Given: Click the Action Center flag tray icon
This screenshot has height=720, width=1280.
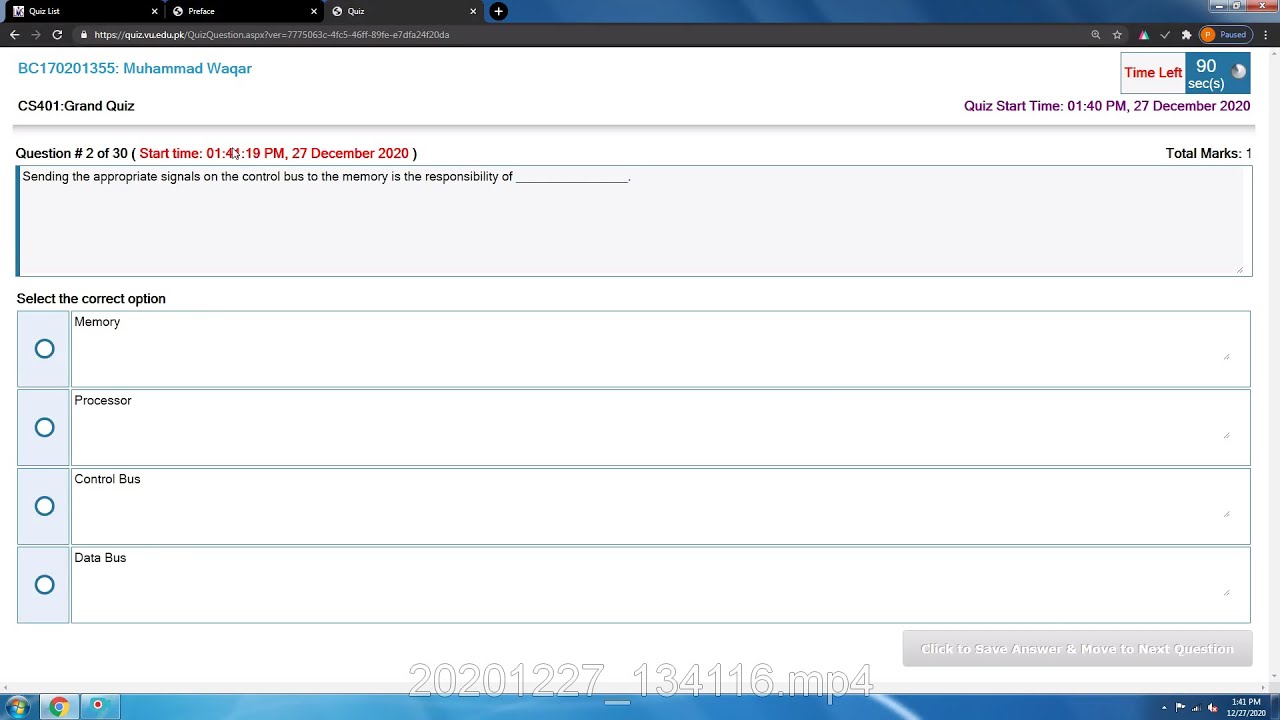Looking at the screenshot, I should tap(1180, 708).
